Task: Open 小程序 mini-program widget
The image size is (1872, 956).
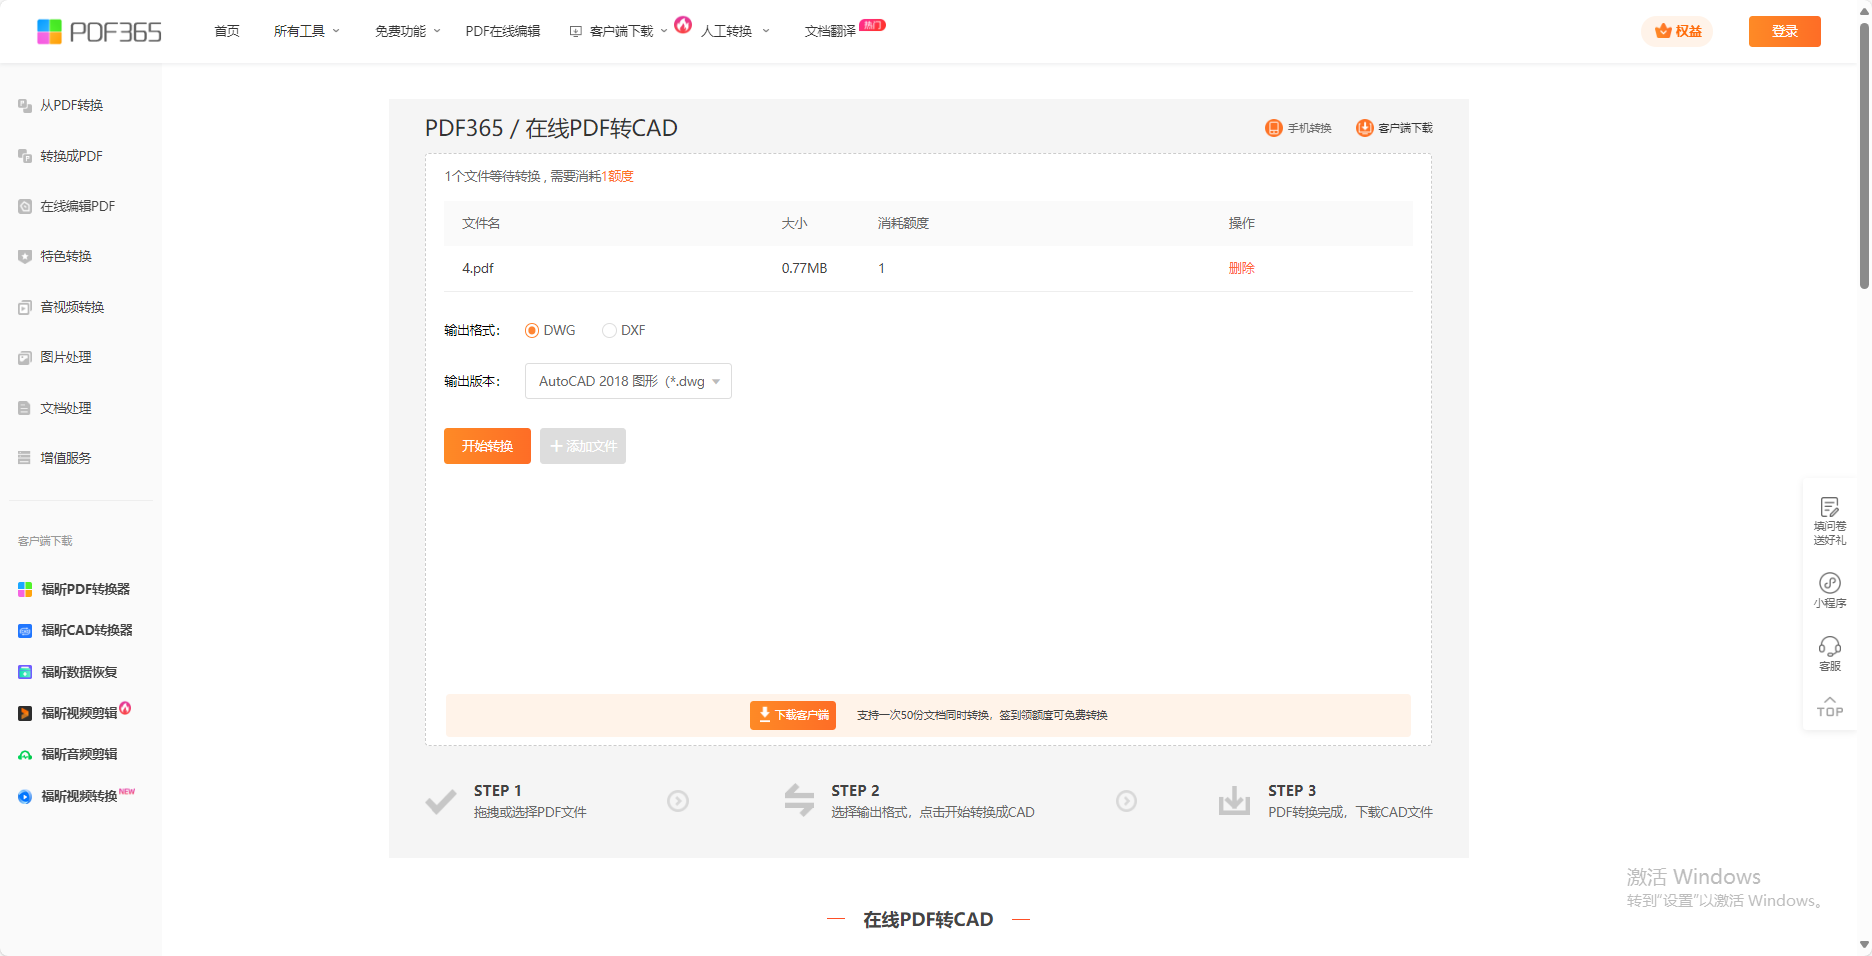Action: [x=1830, y=590]
